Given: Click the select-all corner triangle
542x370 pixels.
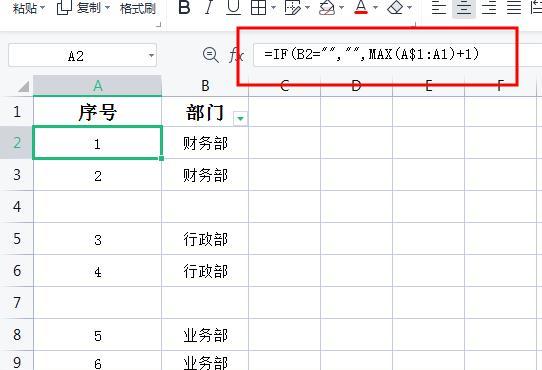Looking at the screenshot, I should 23,86.
